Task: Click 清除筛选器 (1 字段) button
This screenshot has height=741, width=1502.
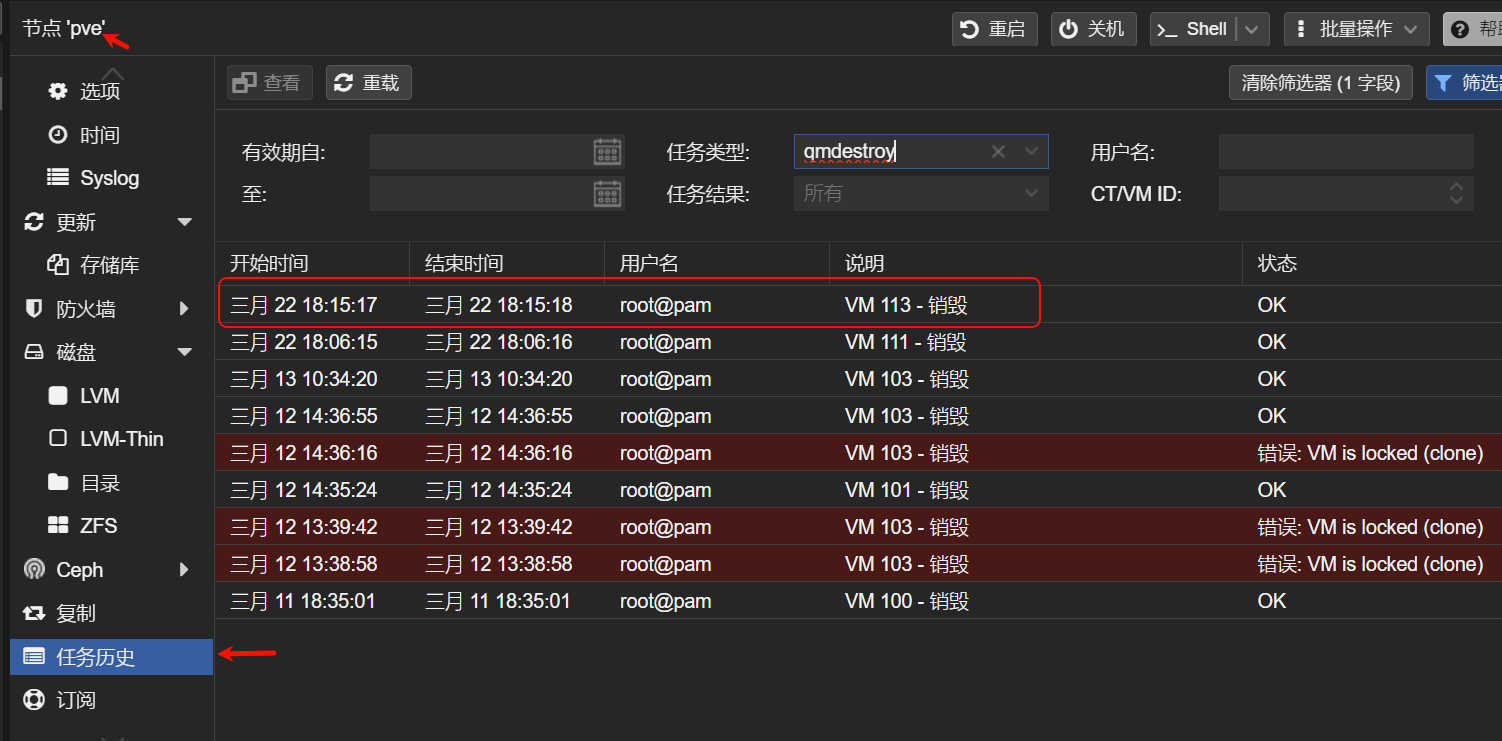Action: click(1320, 83)
